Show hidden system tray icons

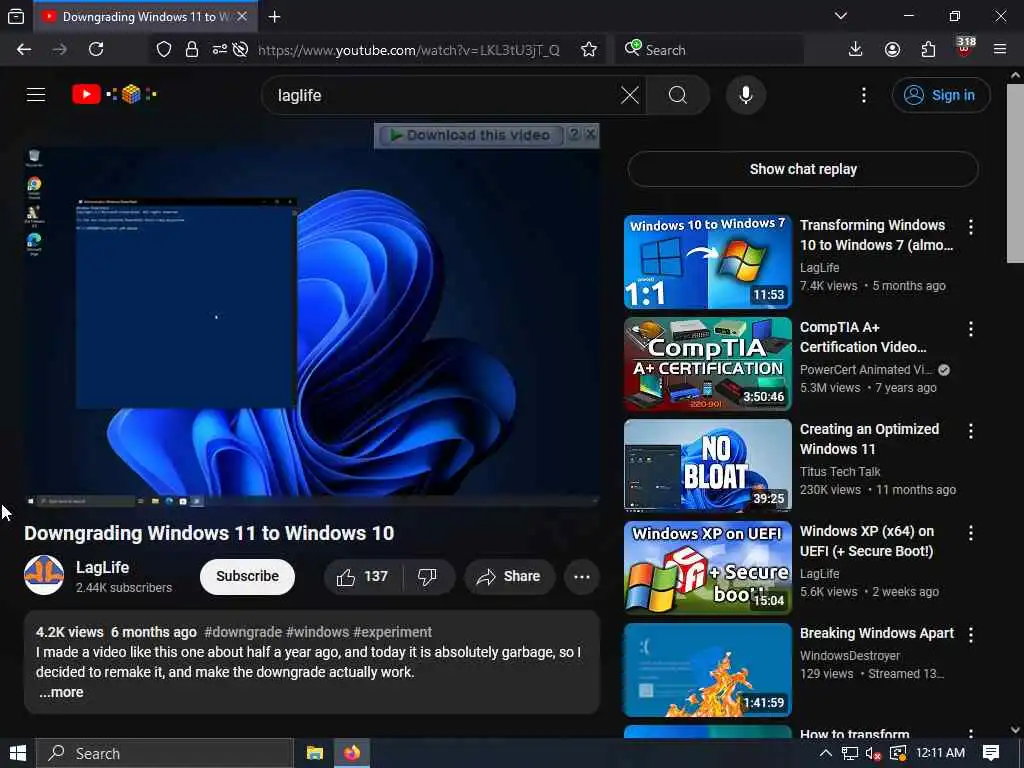pos(825,754)
